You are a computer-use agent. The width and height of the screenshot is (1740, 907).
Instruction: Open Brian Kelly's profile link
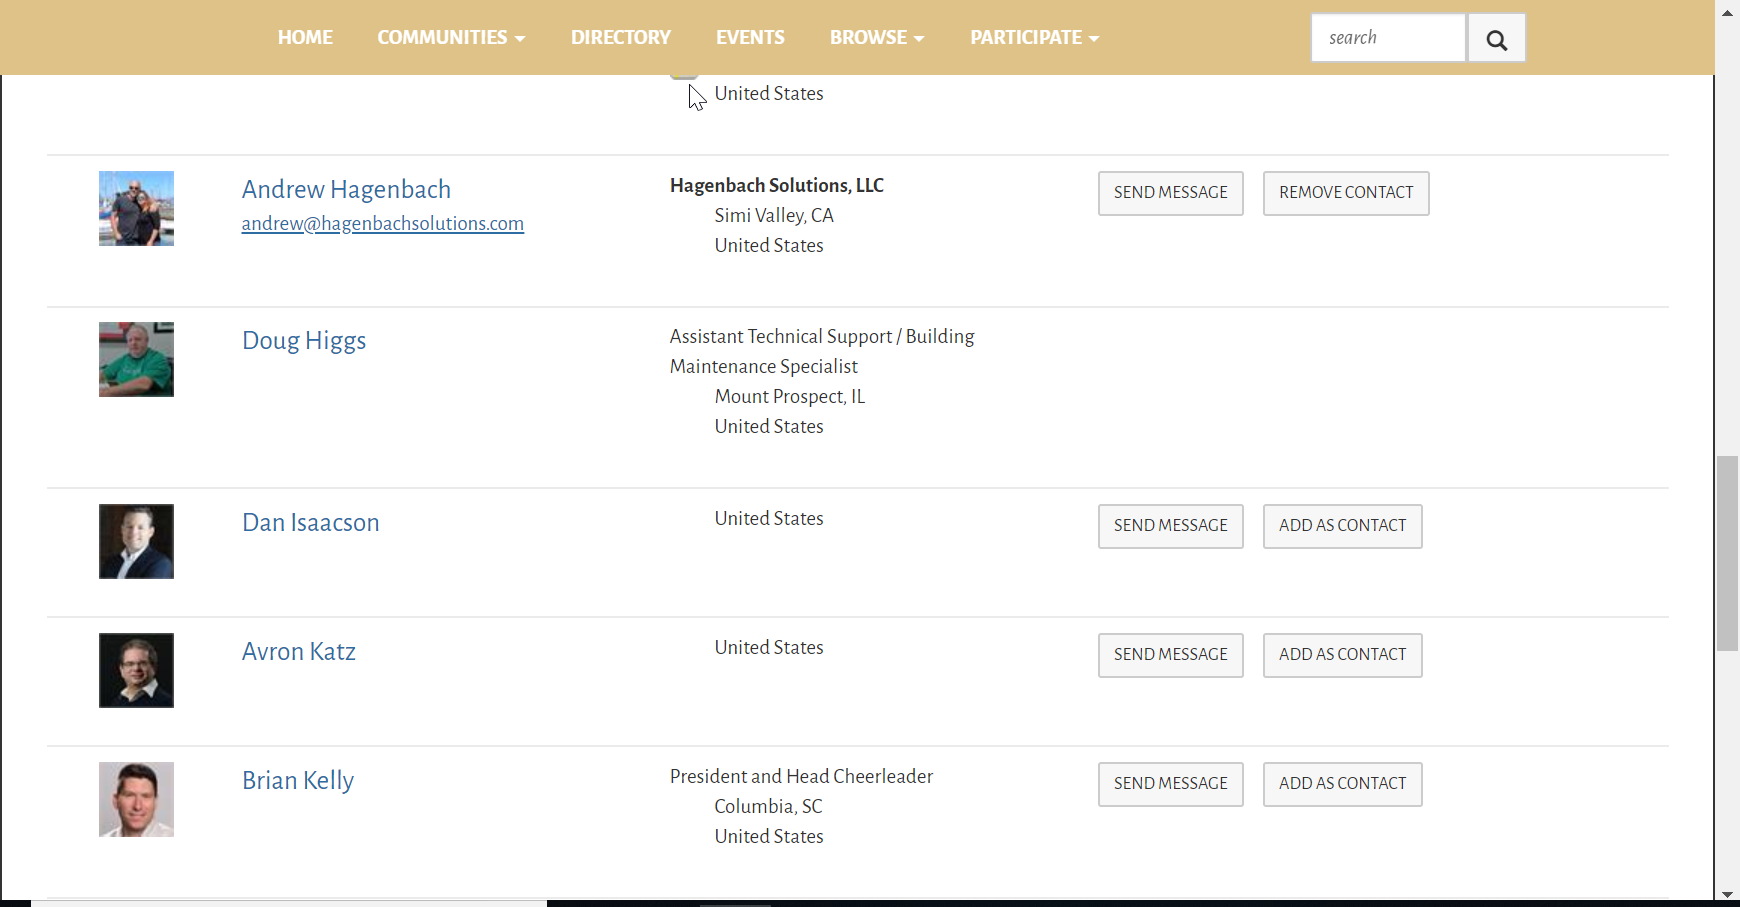[x=298, y=781]
